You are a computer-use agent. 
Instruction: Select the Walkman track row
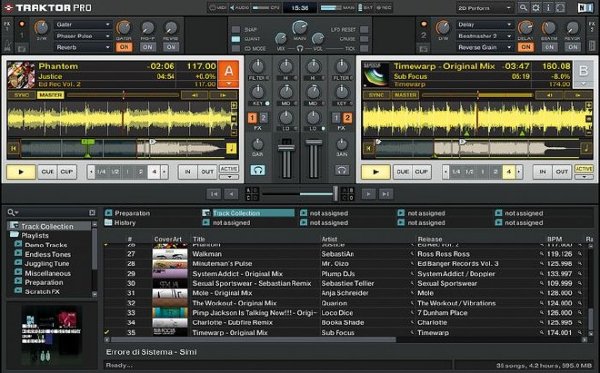343,254
